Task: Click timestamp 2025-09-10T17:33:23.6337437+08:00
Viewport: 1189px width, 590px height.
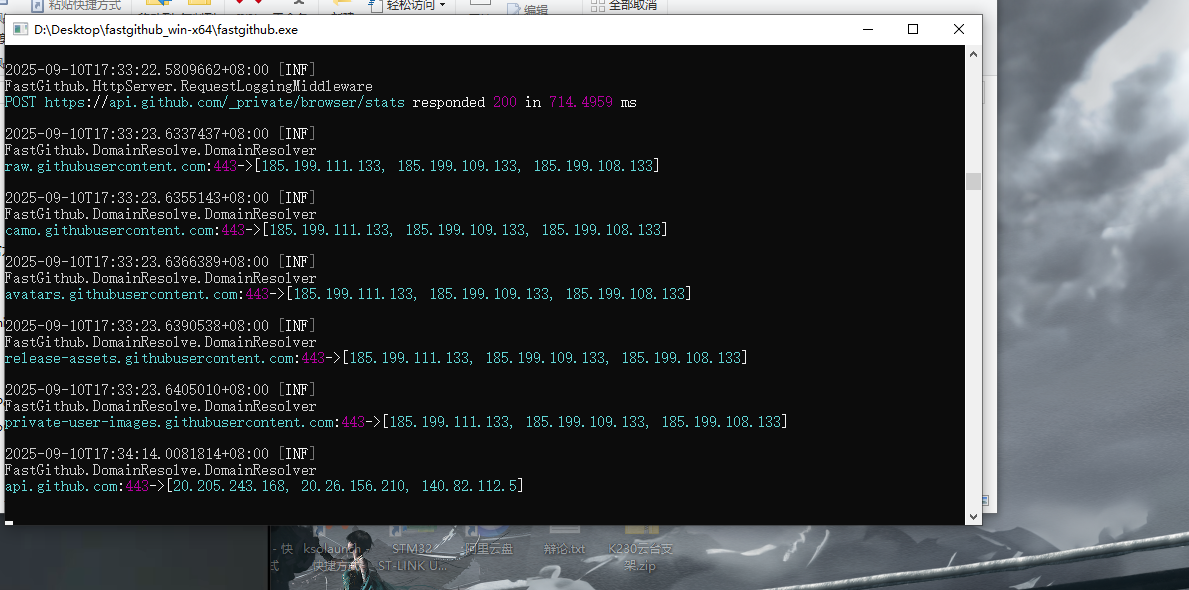Action: 137,134
